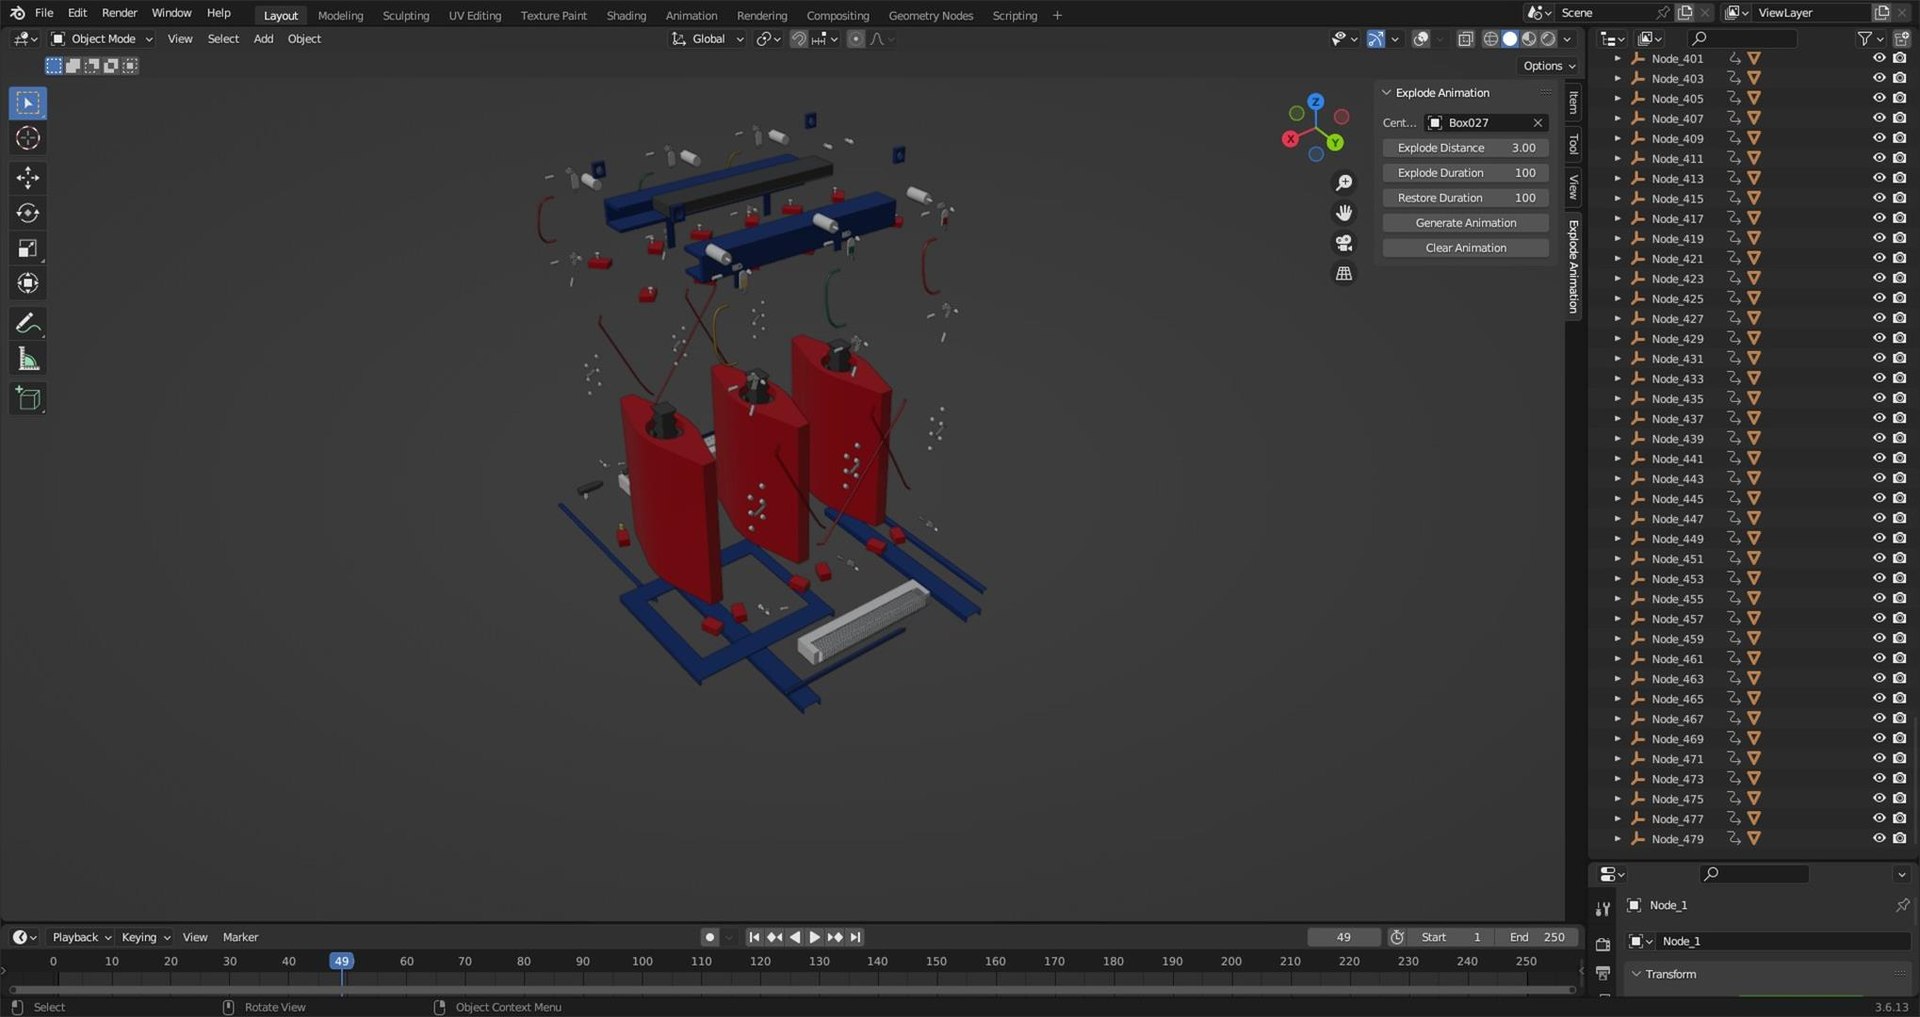Hide Node_421 with its eye icon
This screenshot has width=1920, height=1017.
1879,258
